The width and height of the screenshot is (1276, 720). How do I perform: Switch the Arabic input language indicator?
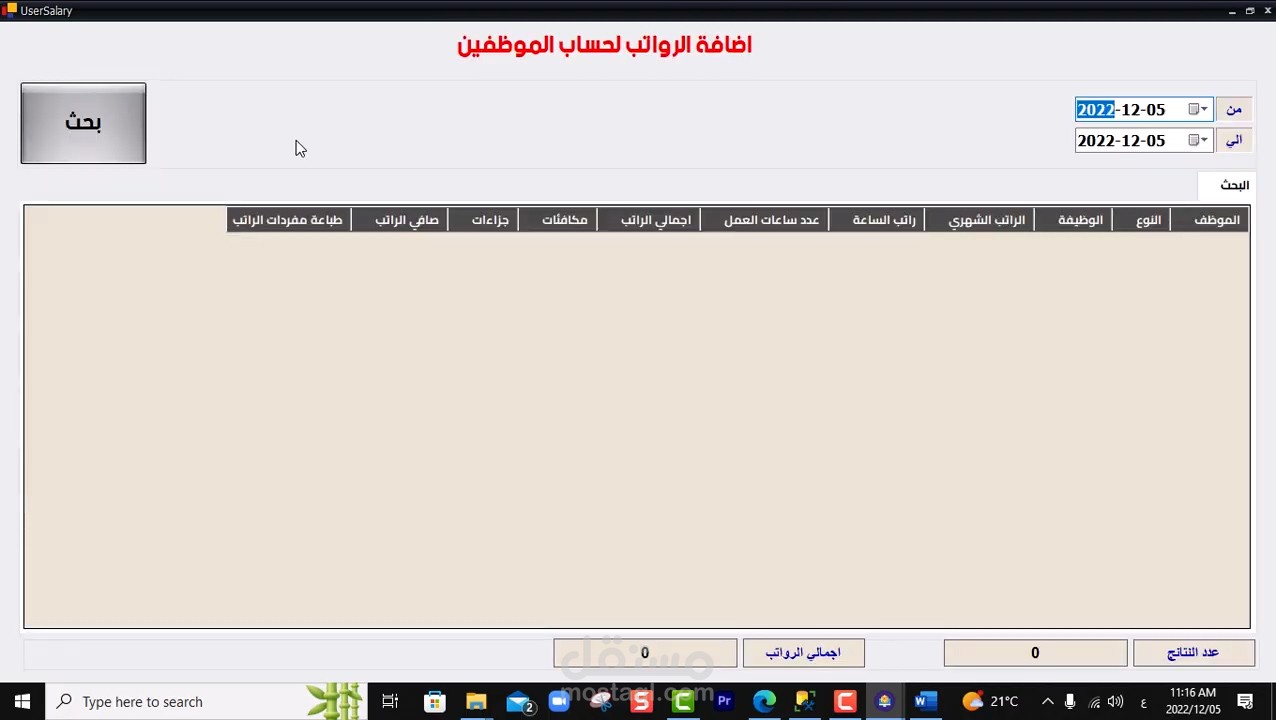coord(1143,702)
